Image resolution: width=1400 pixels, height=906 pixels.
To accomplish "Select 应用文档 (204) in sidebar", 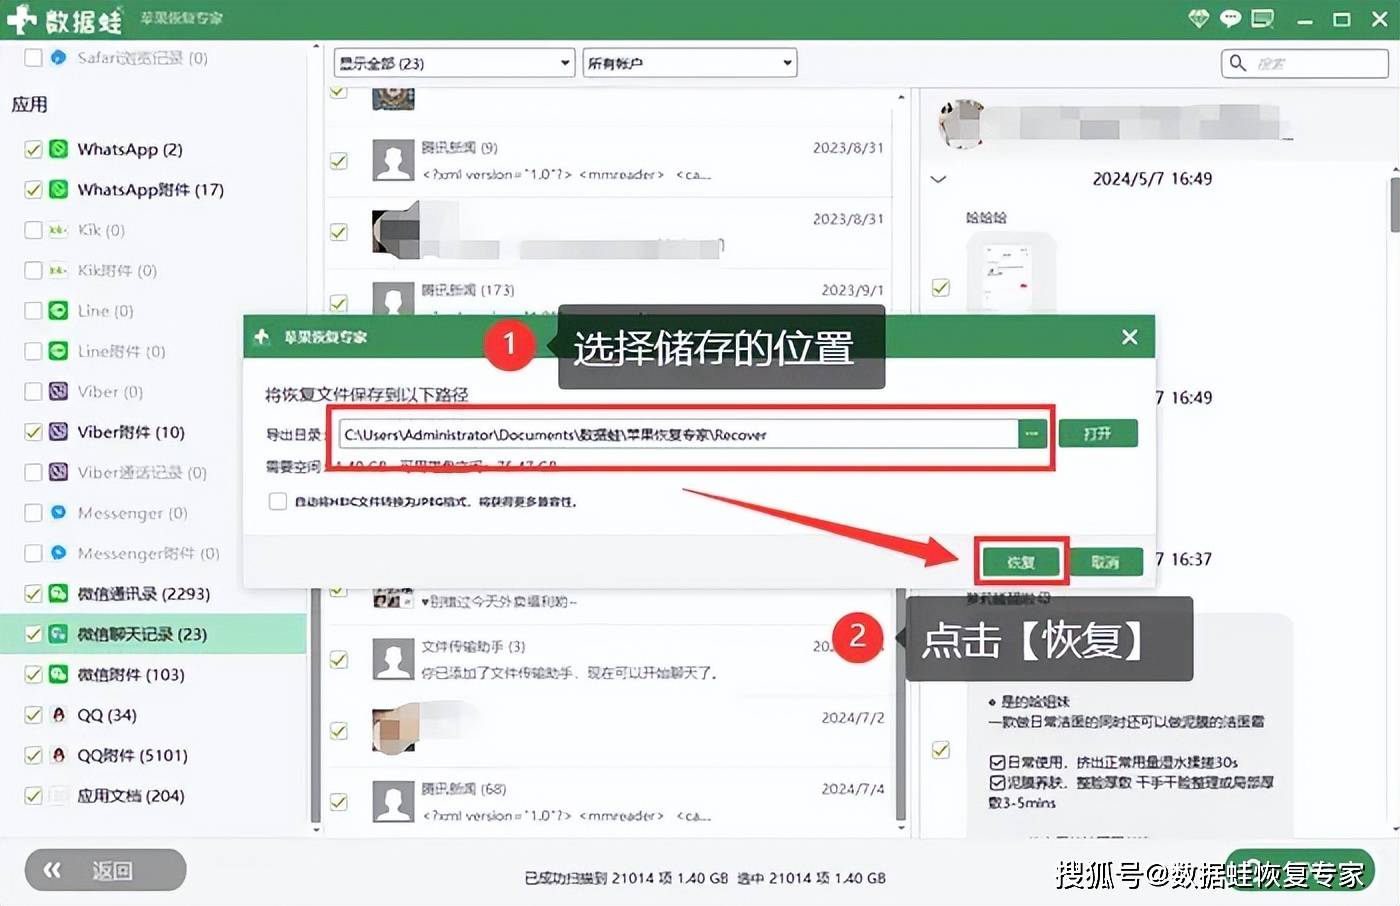I will coord(131,795).
